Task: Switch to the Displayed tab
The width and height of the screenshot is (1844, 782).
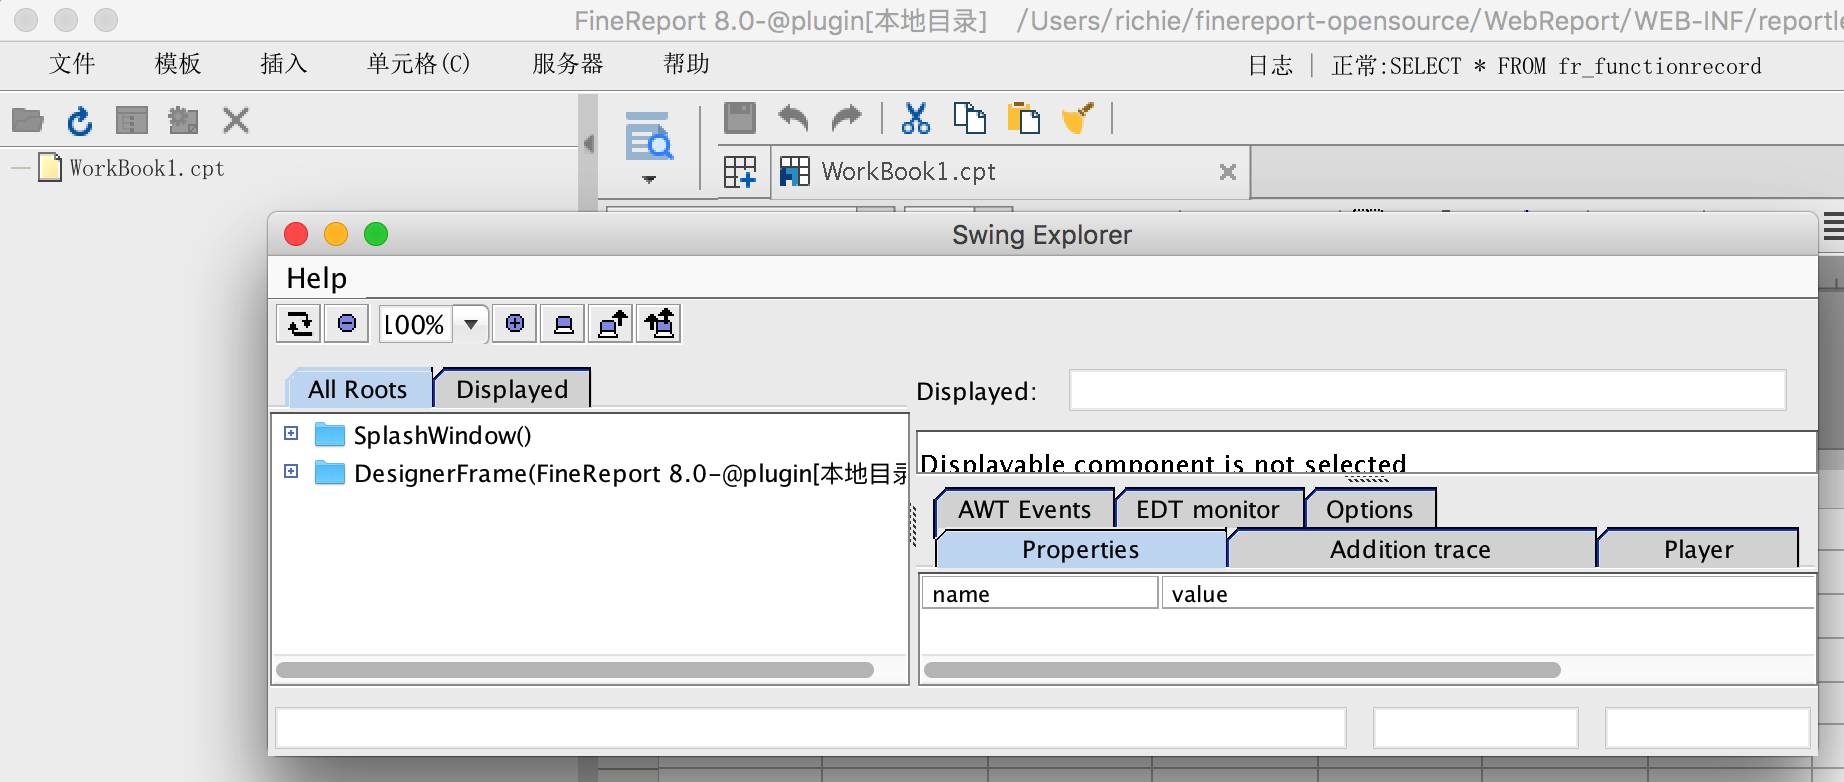Action: (512, 389)
